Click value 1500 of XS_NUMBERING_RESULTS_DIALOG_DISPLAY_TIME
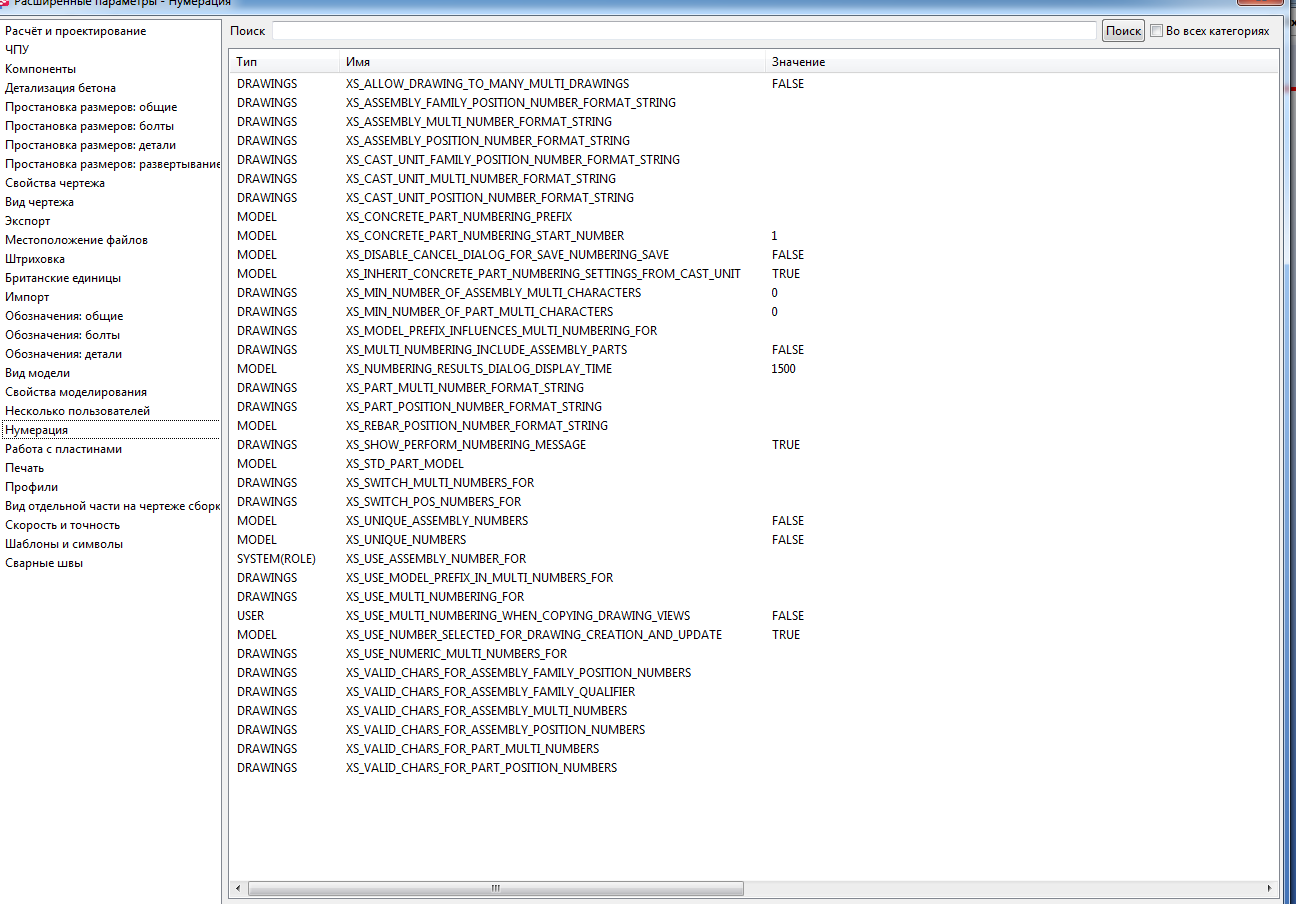This screenshot has height=904, width=1296. tap(784, 369)
